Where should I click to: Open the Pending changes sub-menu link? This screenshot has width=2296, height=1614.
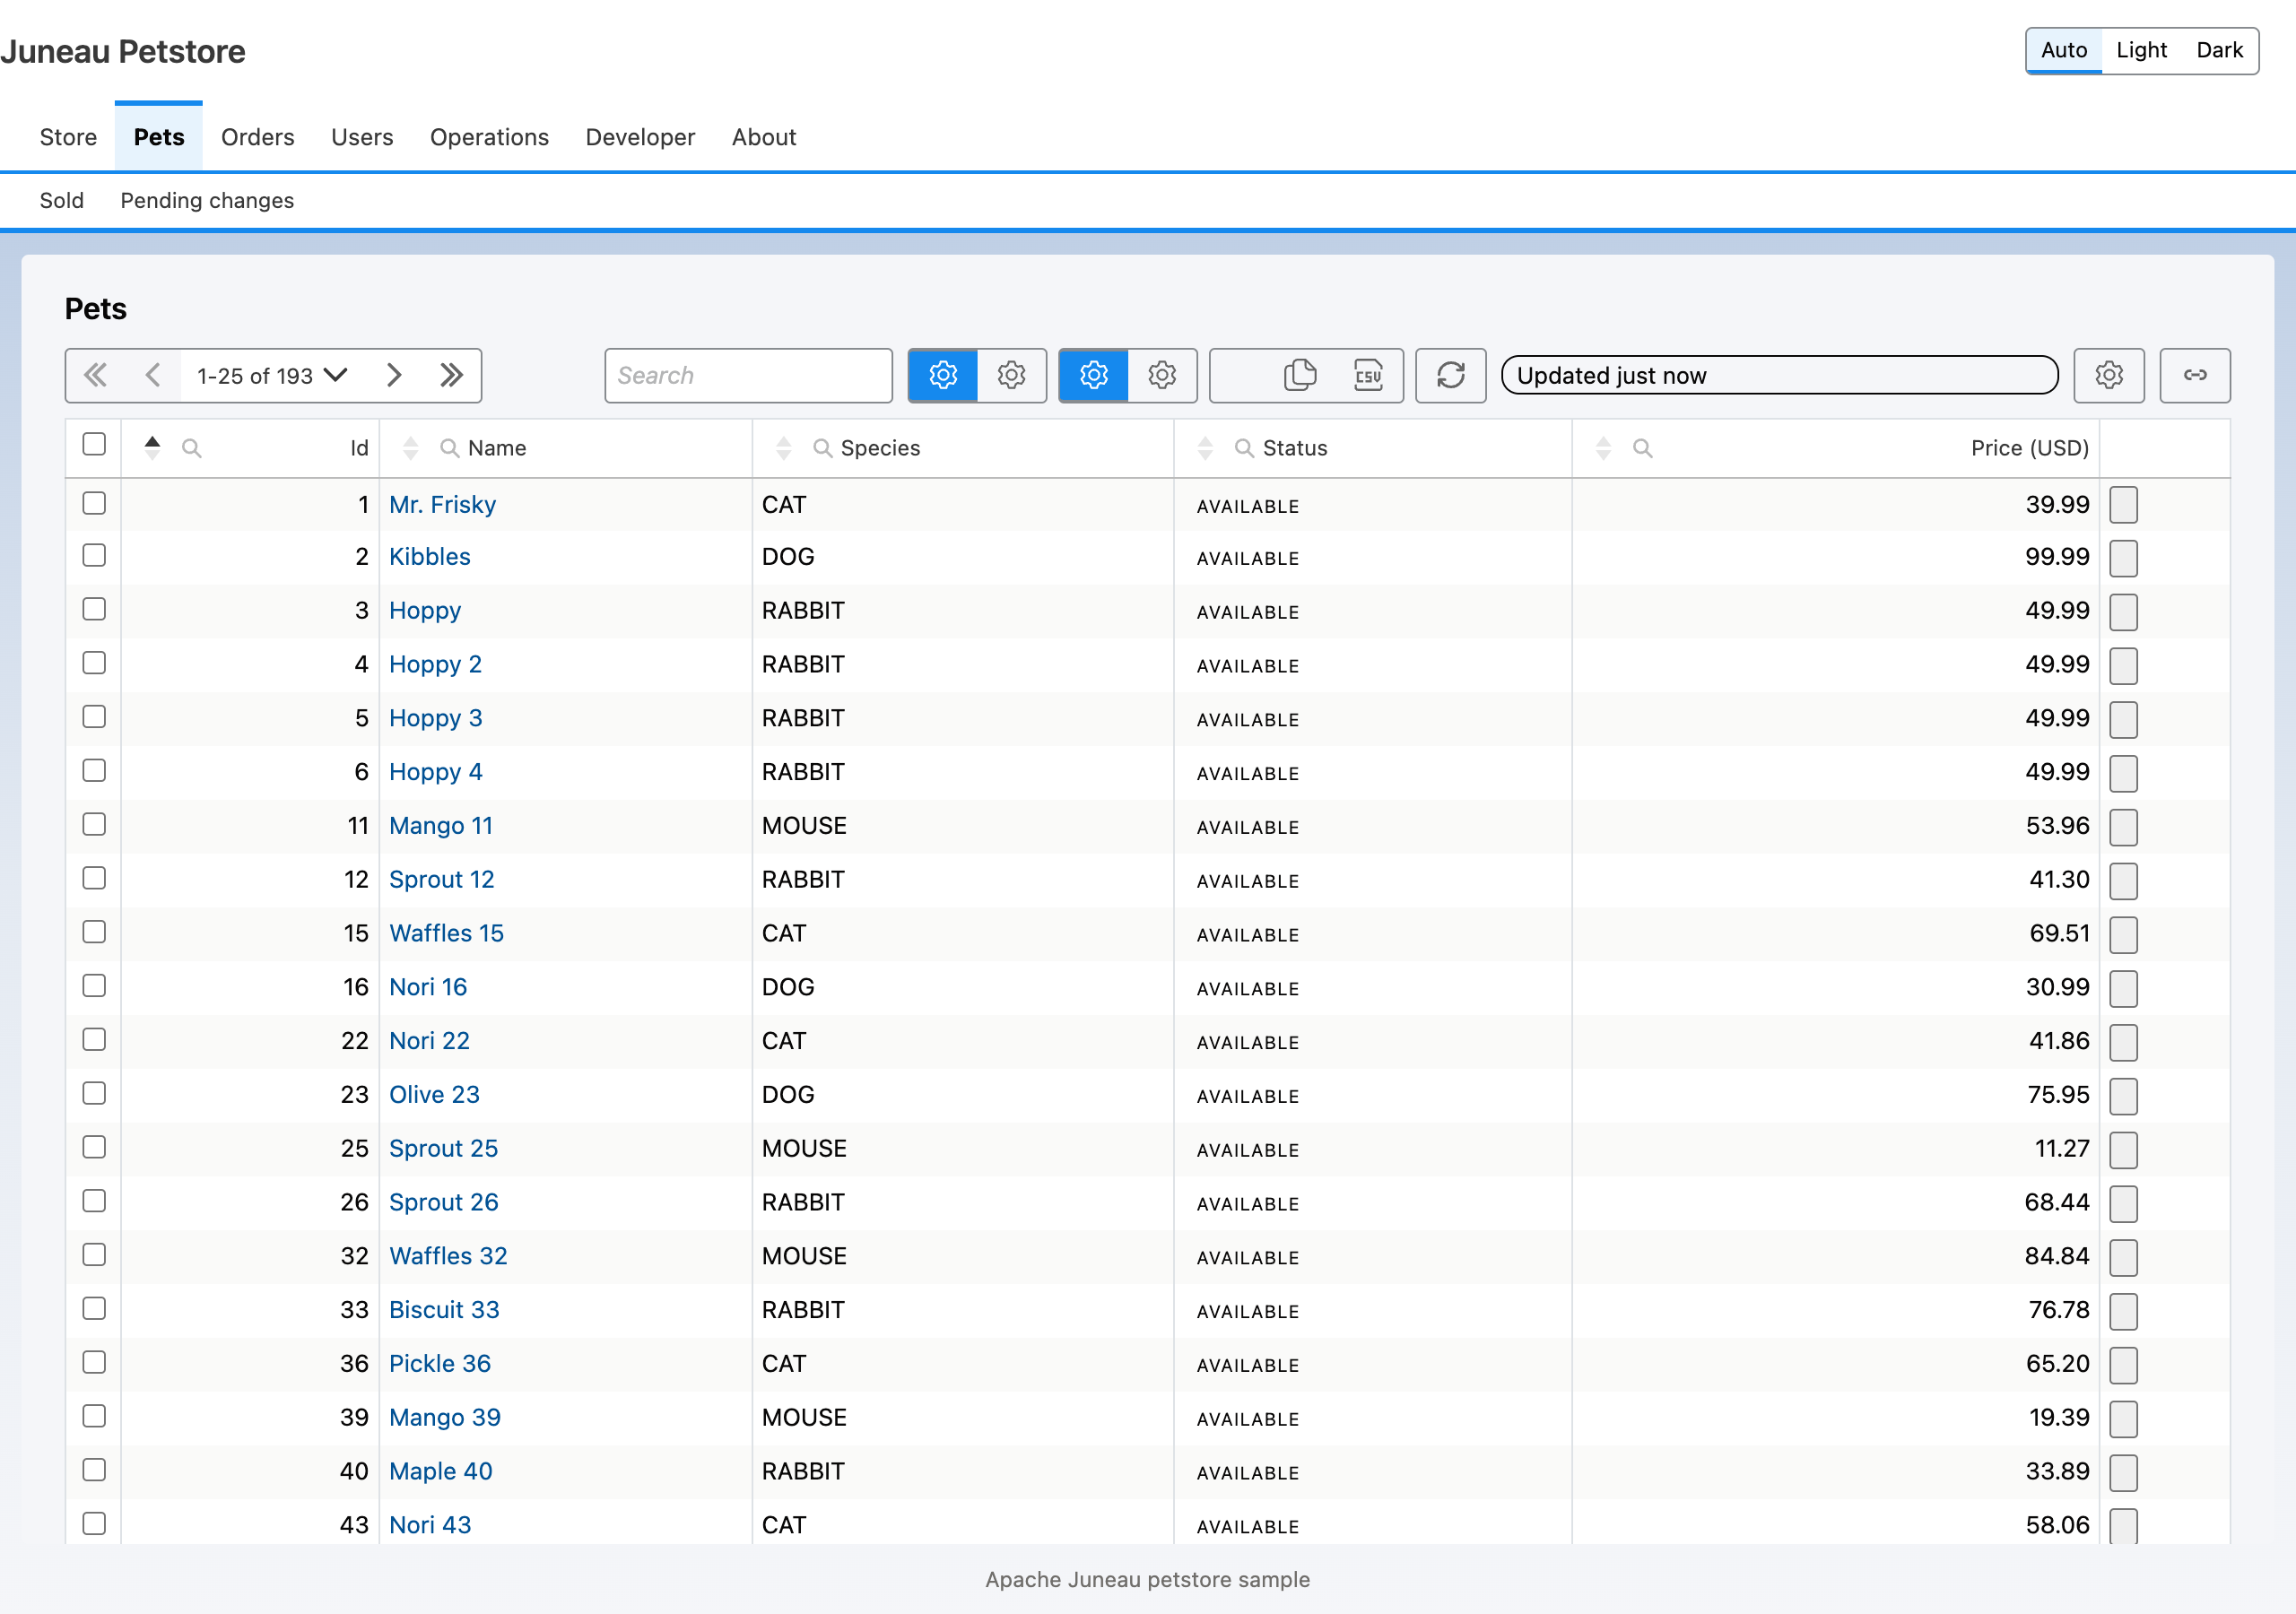tap(207, 200)
